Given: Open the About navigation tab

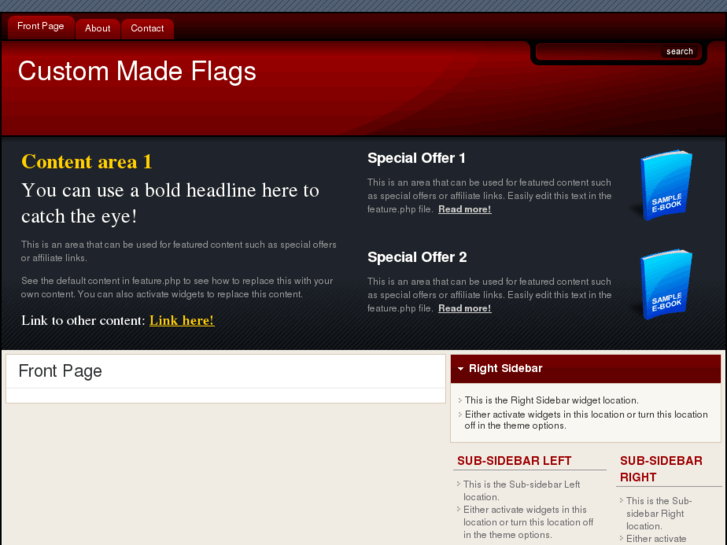Looking at the screenshot, I should point(97,29).
